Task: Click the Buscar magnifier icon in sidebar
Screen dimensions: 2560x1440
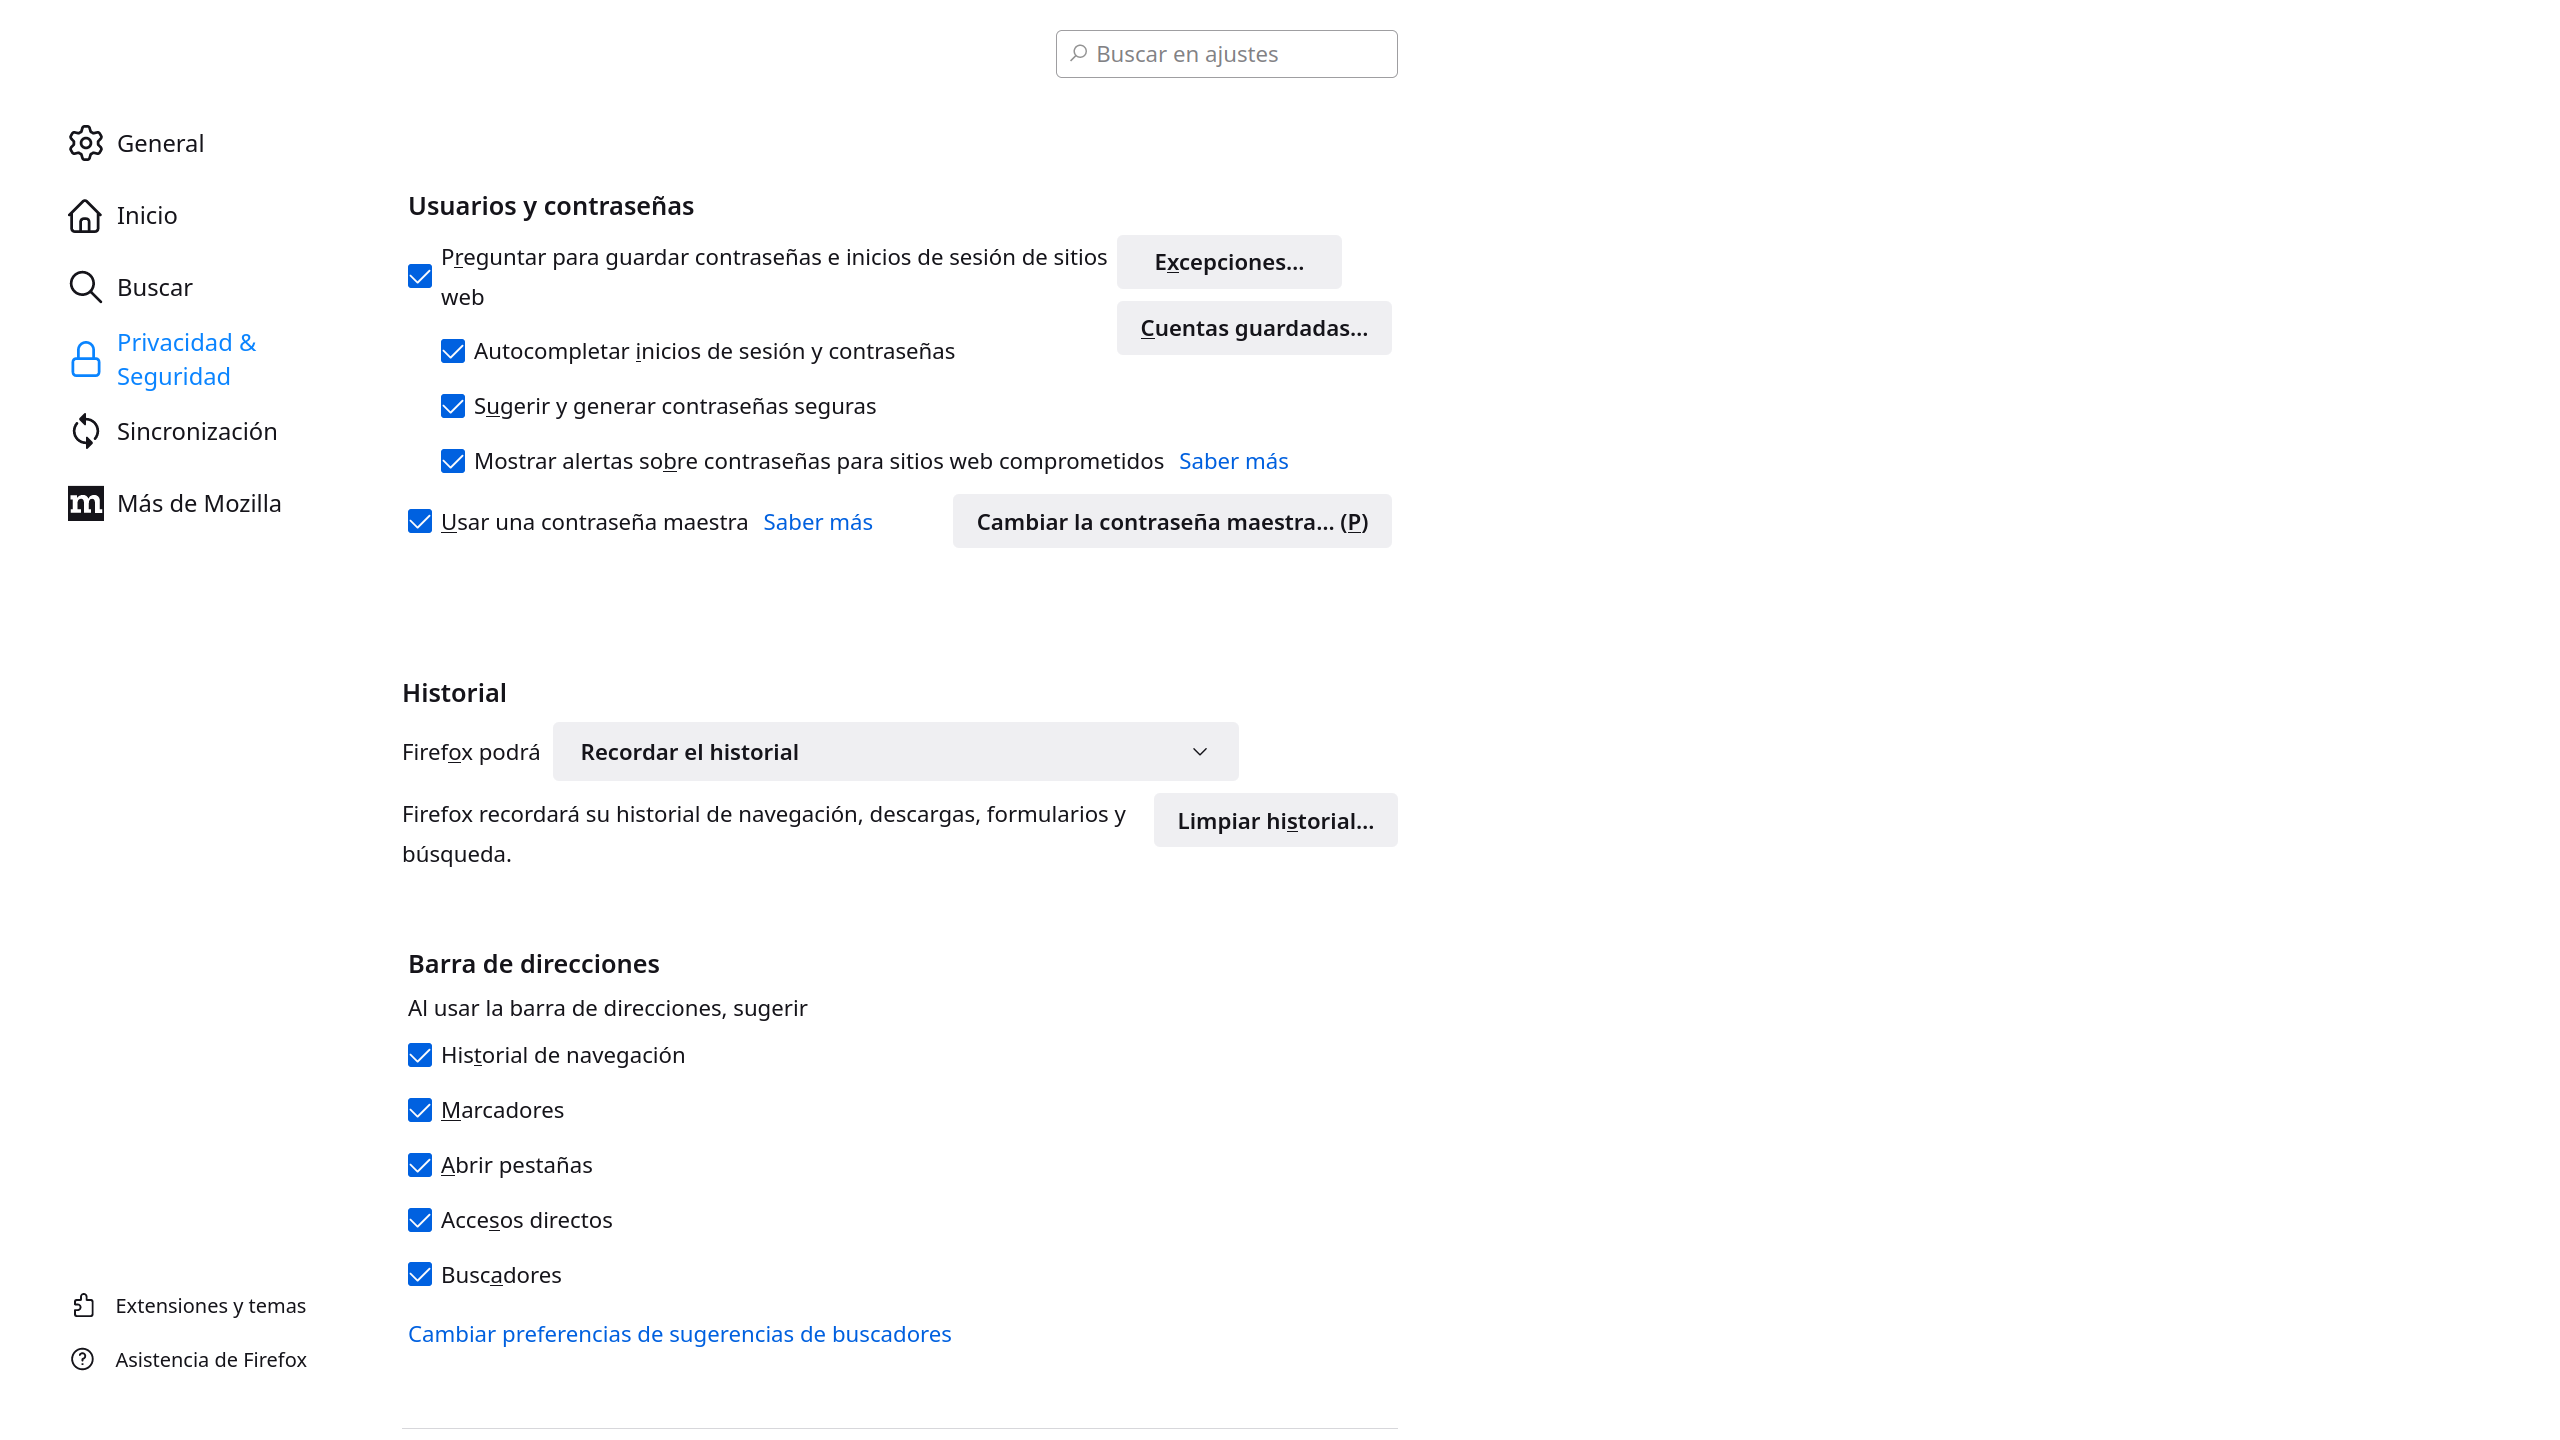Action: click(85, 287)
